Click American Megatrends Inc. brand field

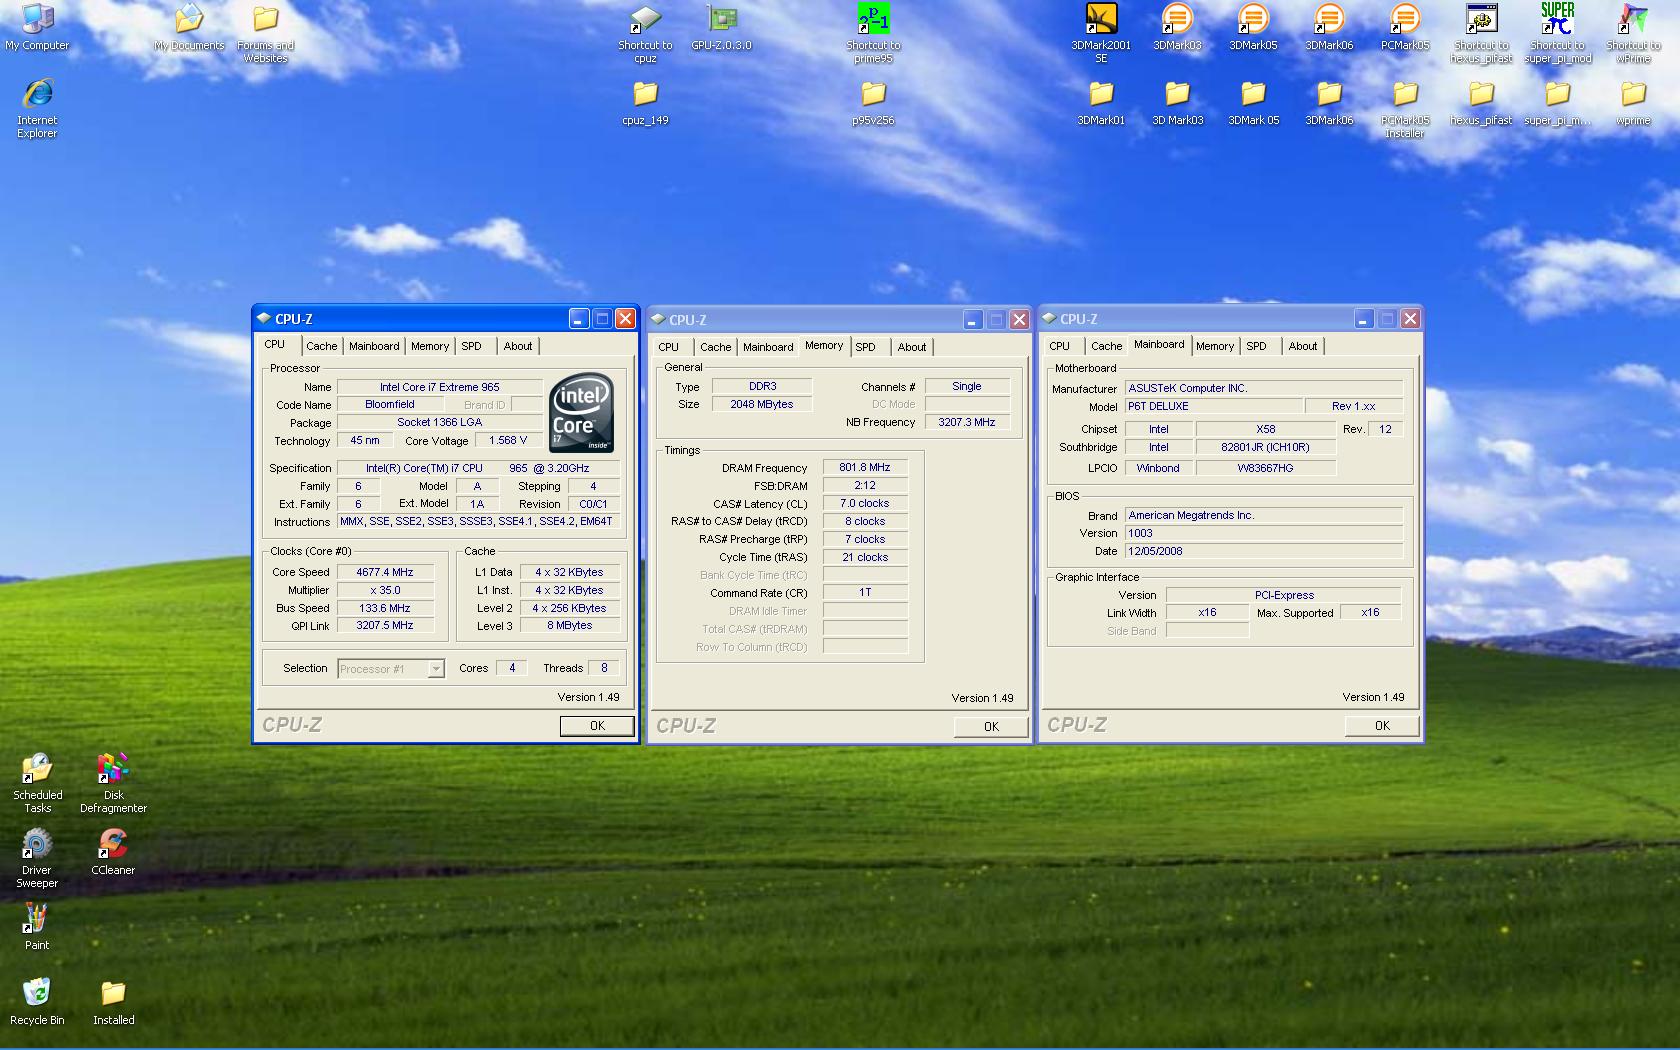[1264, 515]
